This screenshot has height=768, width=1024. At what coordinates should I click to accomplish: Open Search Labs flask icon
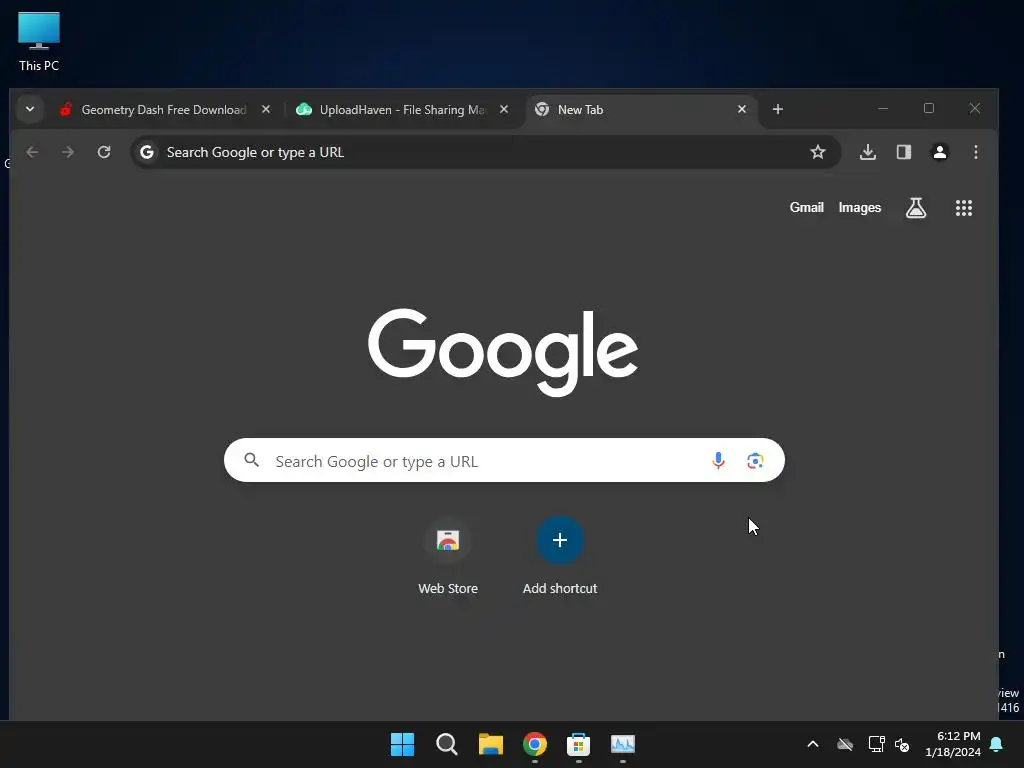[916, 208]
